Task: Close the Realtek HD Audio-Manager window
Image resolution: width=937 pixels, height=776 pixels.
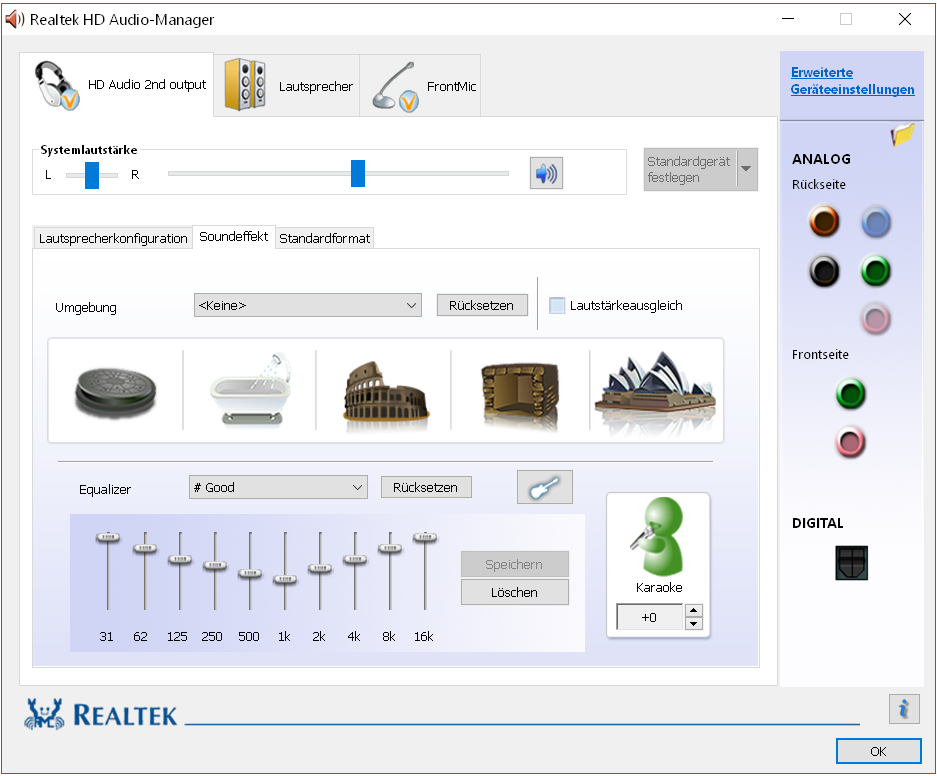Action: 905,19
